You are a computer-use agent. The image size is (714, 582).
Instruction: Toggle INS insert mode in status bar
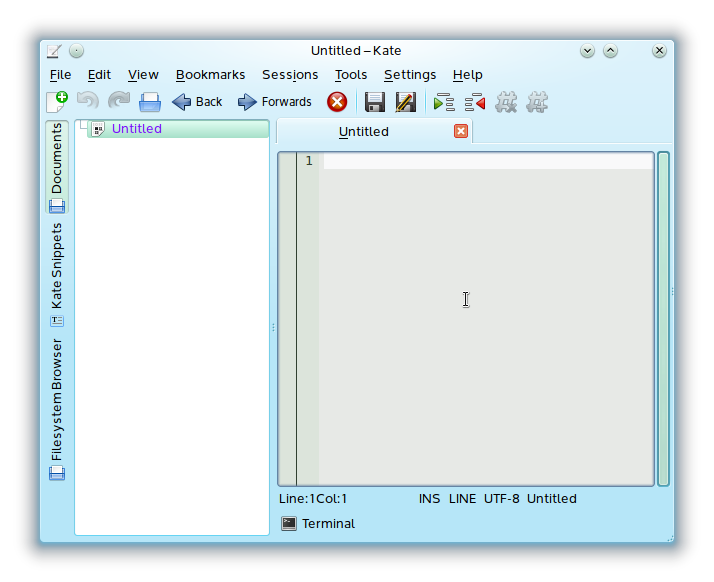click(429, 499)
